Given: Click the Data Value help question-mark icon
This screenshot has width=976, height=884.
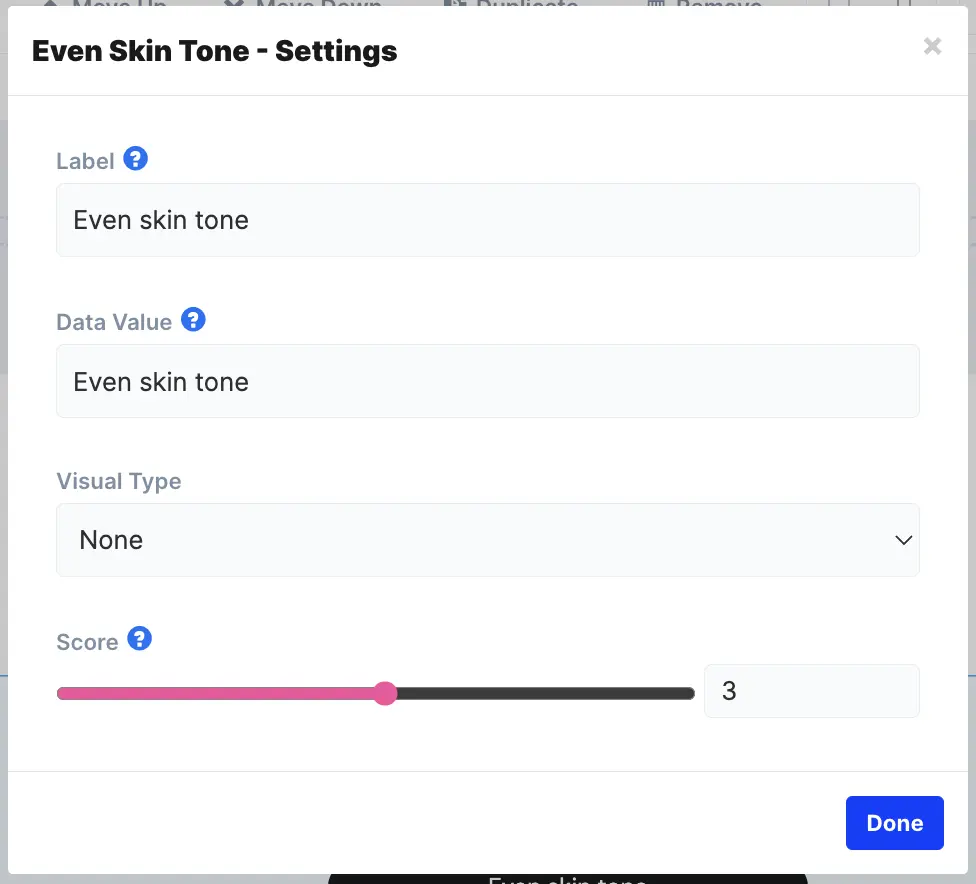Looking at the screenshot, I should point(193,320).
